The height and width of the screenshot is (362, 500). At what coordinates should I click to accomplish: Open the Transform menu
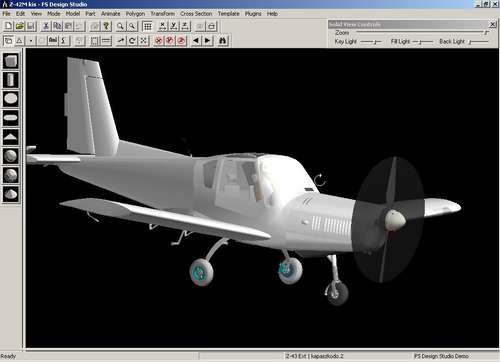[x=162, y=14]
